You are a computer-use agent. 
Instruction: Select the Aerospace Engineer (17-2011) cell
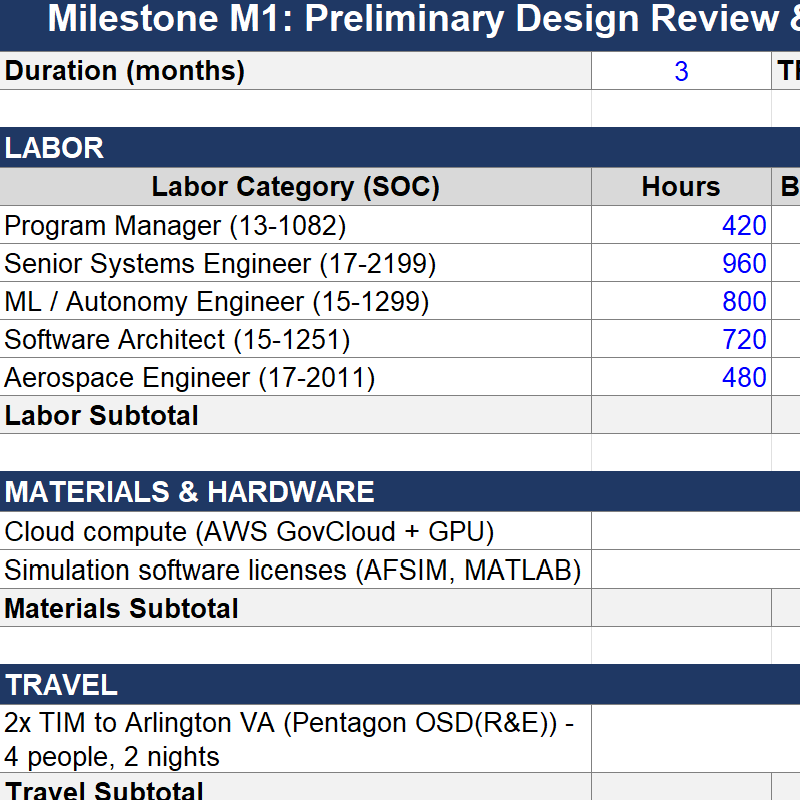tap(295, 377)
